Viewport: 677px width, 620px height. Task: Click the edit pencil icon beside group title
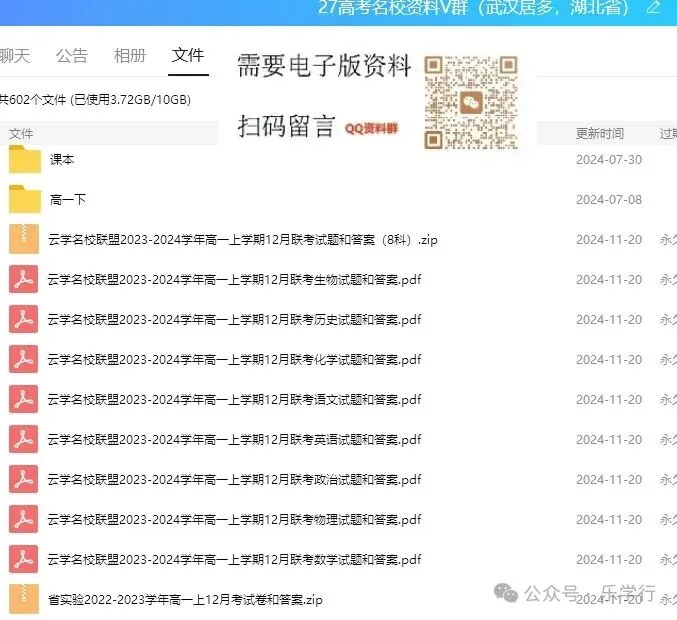click(654, 6)
